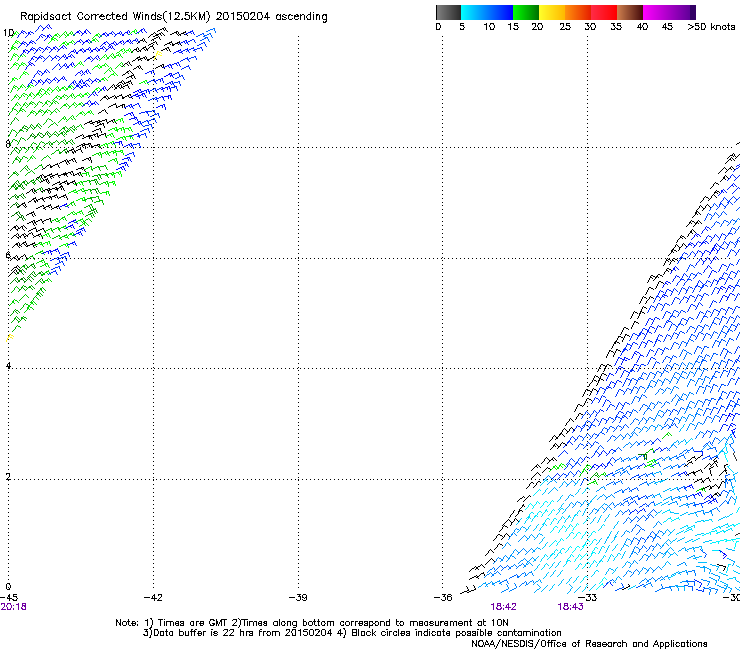Click the latitude '8' axis label

8,144
